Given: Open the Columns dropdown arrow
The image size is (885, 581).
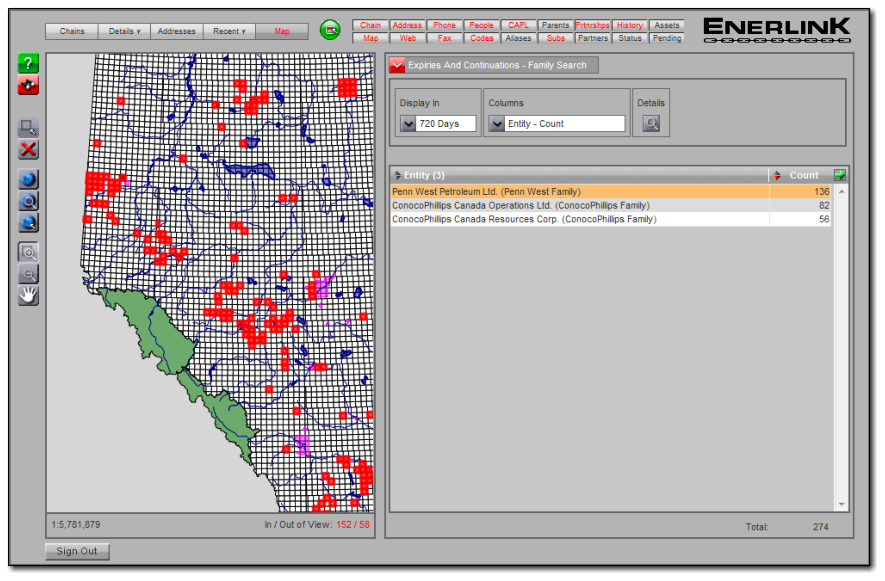Looking at the screenshot, I should [496, 124].
